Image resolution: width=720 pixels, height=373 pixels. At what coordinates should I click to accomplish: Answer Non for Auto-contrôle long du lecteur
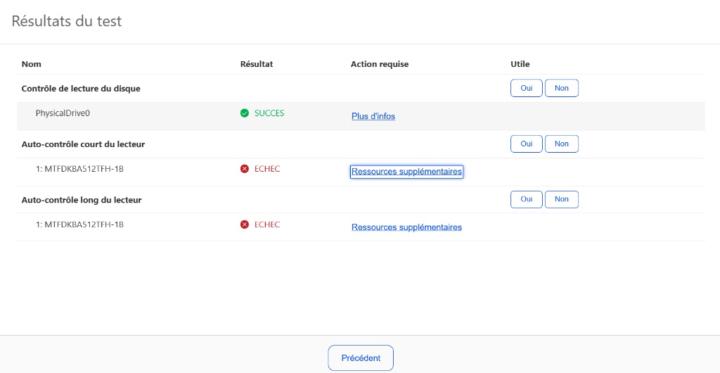tap(562, 199)
